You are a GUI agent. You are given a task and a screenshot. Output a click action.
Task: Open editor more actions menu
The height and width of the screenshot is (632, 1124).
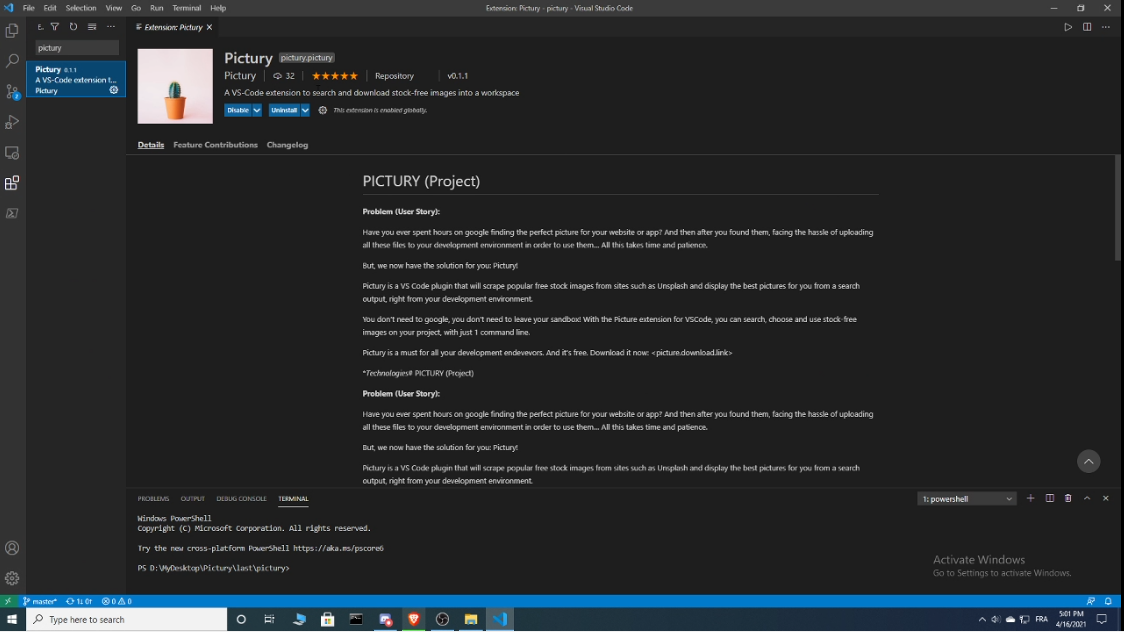pos(1105,27)
